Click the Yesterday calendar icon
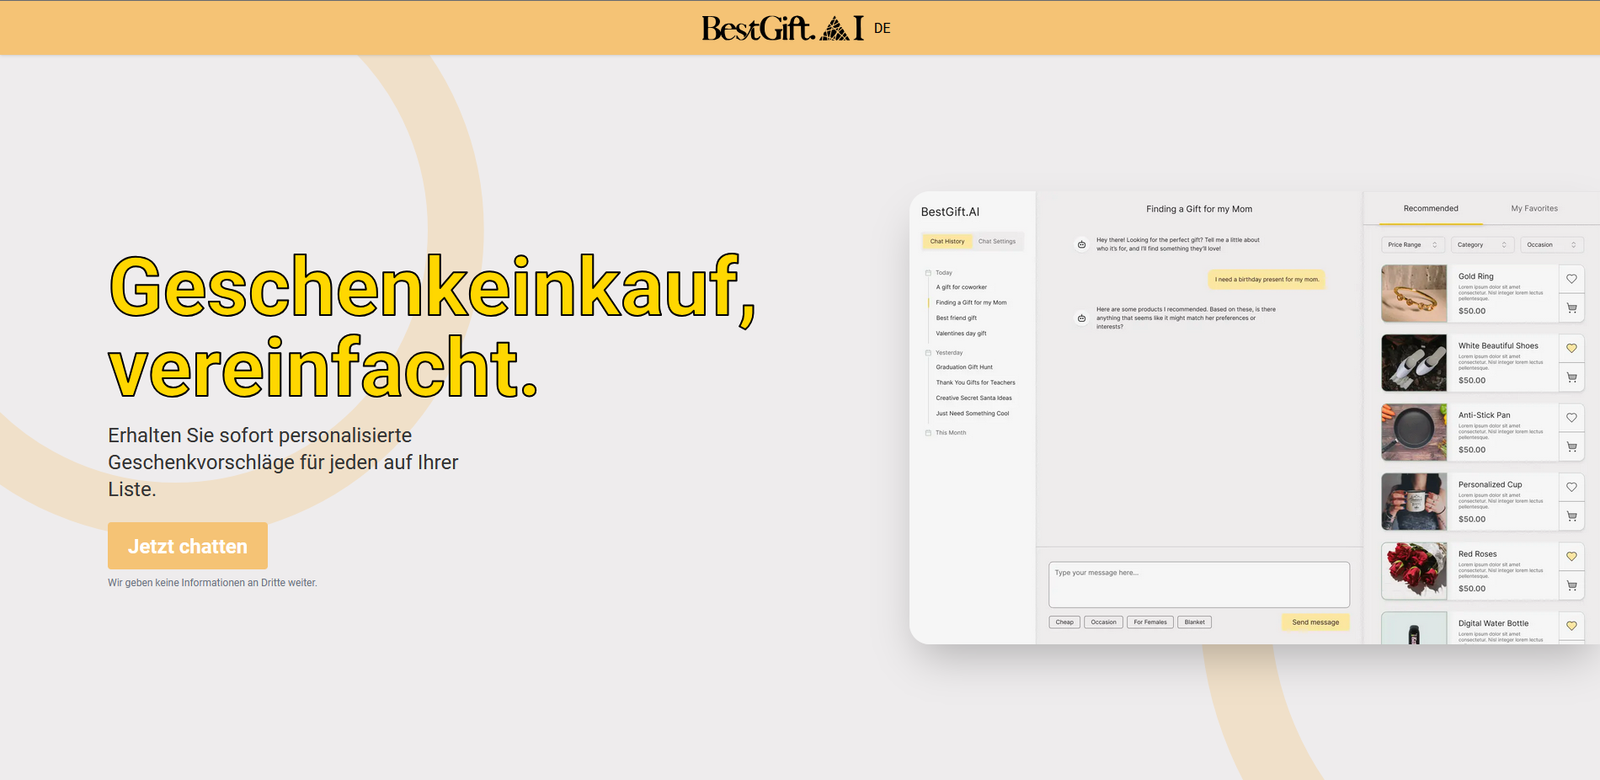Image resolution: width=1600 pixels, height=780 pixels. [928, 352]
